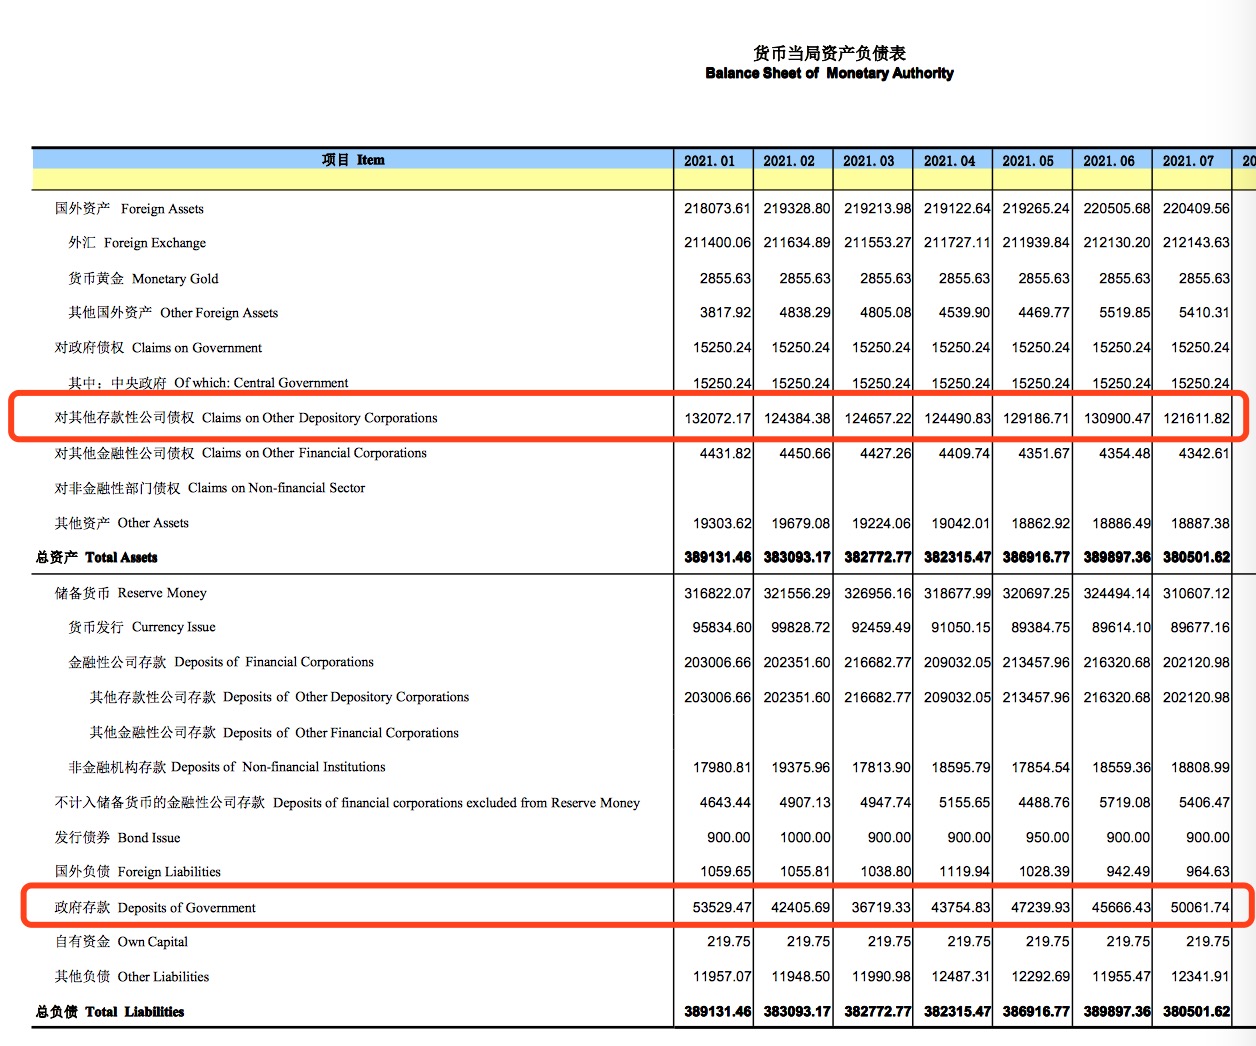Click the "2021.07" column header

(x=1188, y=161)
